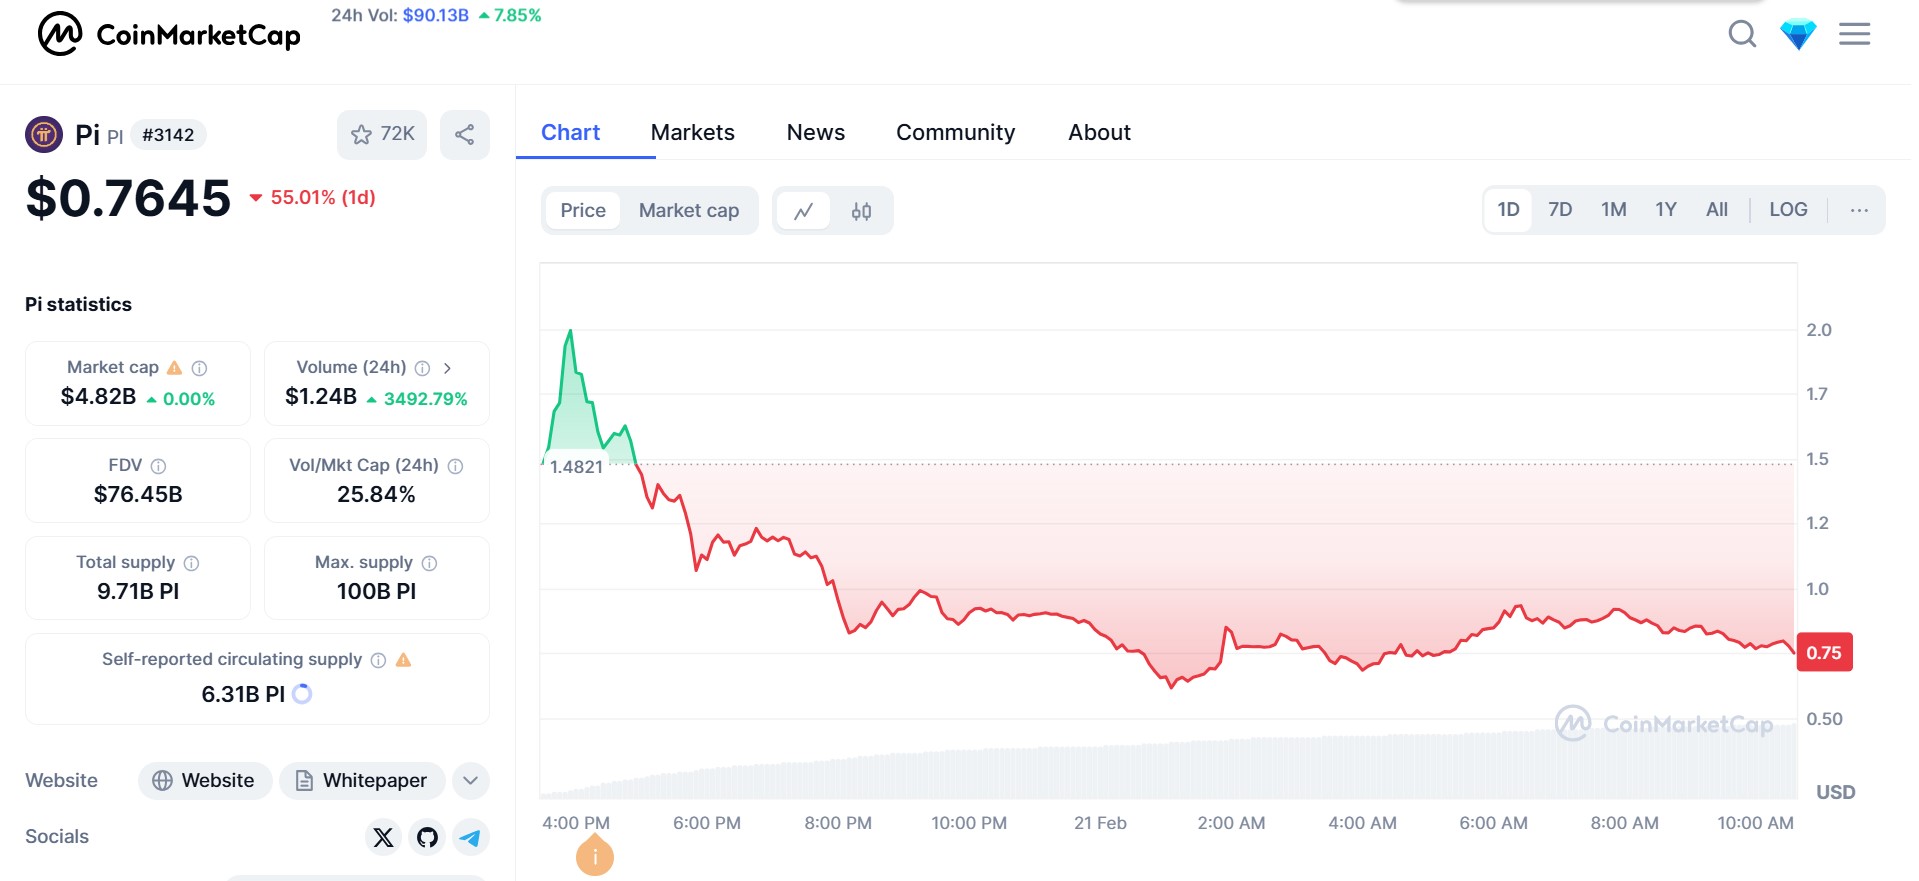Switch to the Markets tab
The height and width of the screenshot is (881, 1919).
click(692, 133)
